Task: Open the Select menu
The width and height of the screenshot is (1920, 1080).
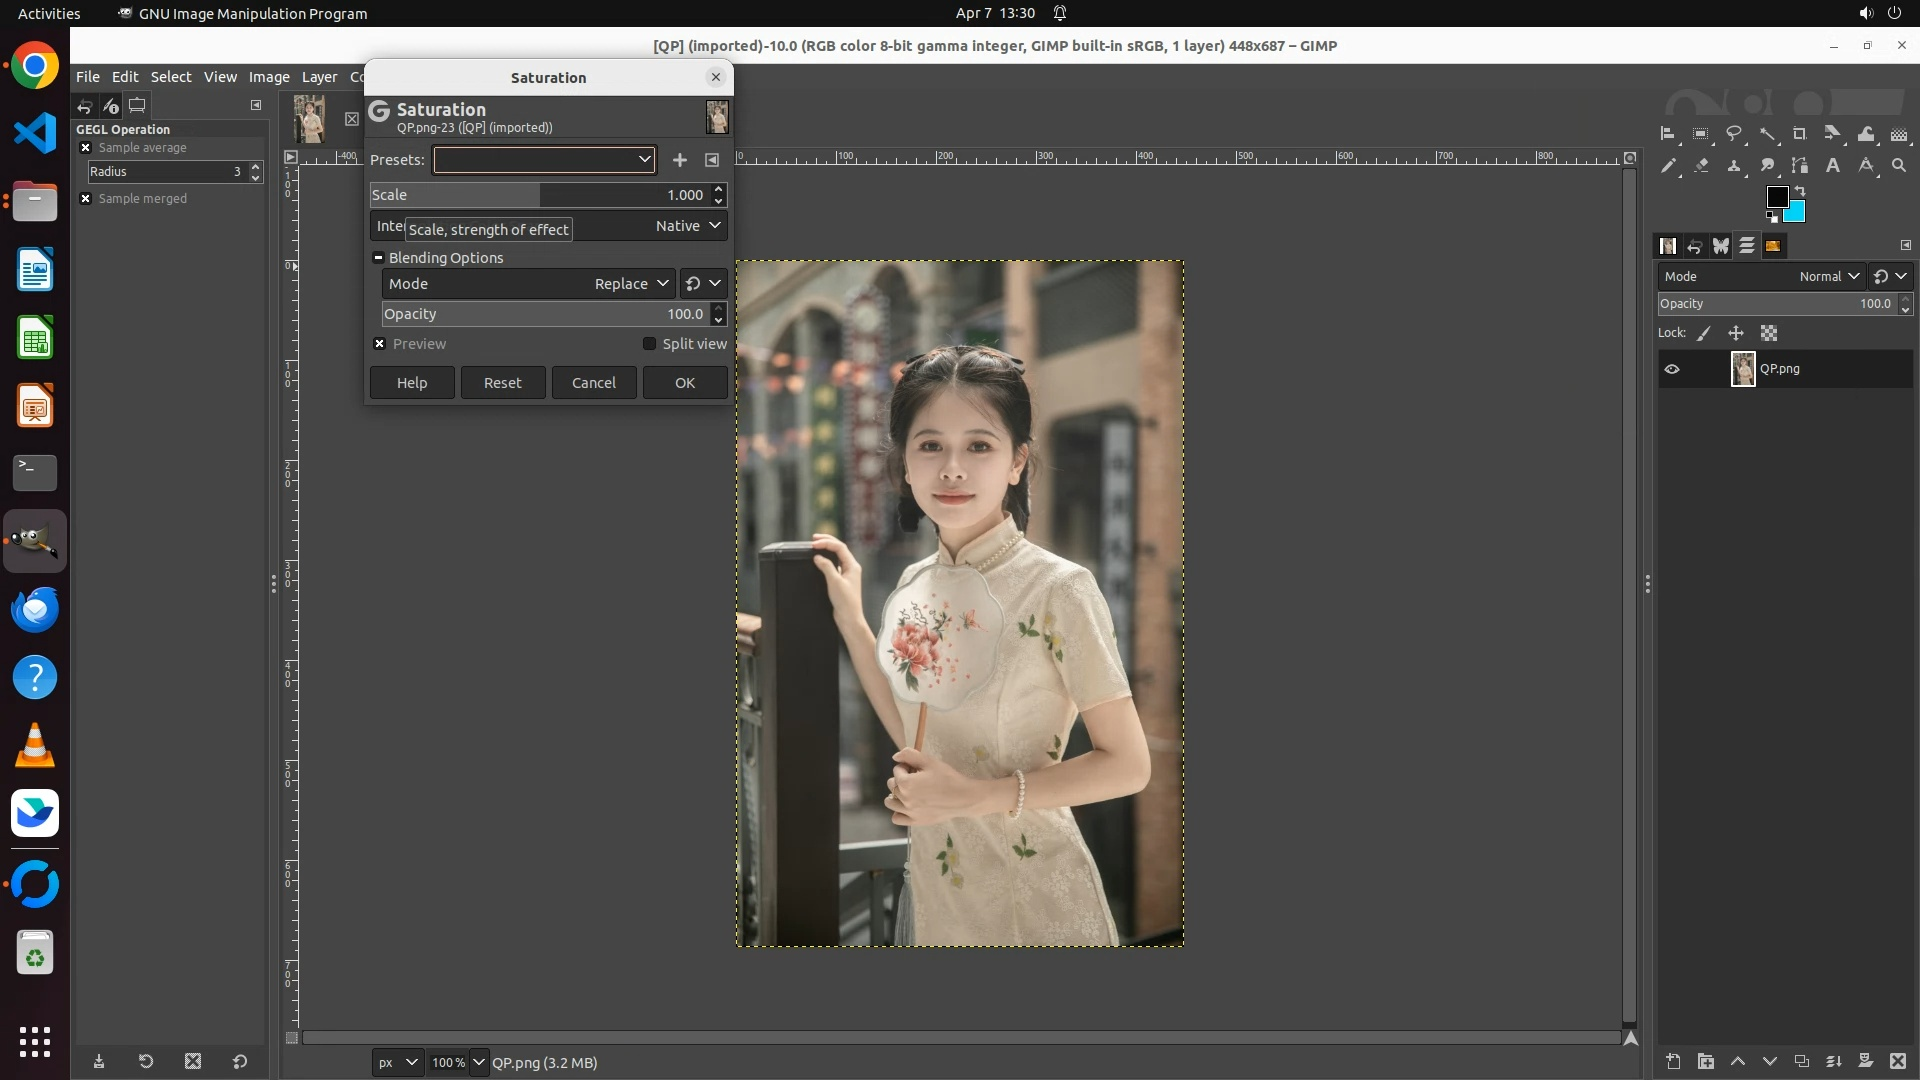Action: [171, 77]
